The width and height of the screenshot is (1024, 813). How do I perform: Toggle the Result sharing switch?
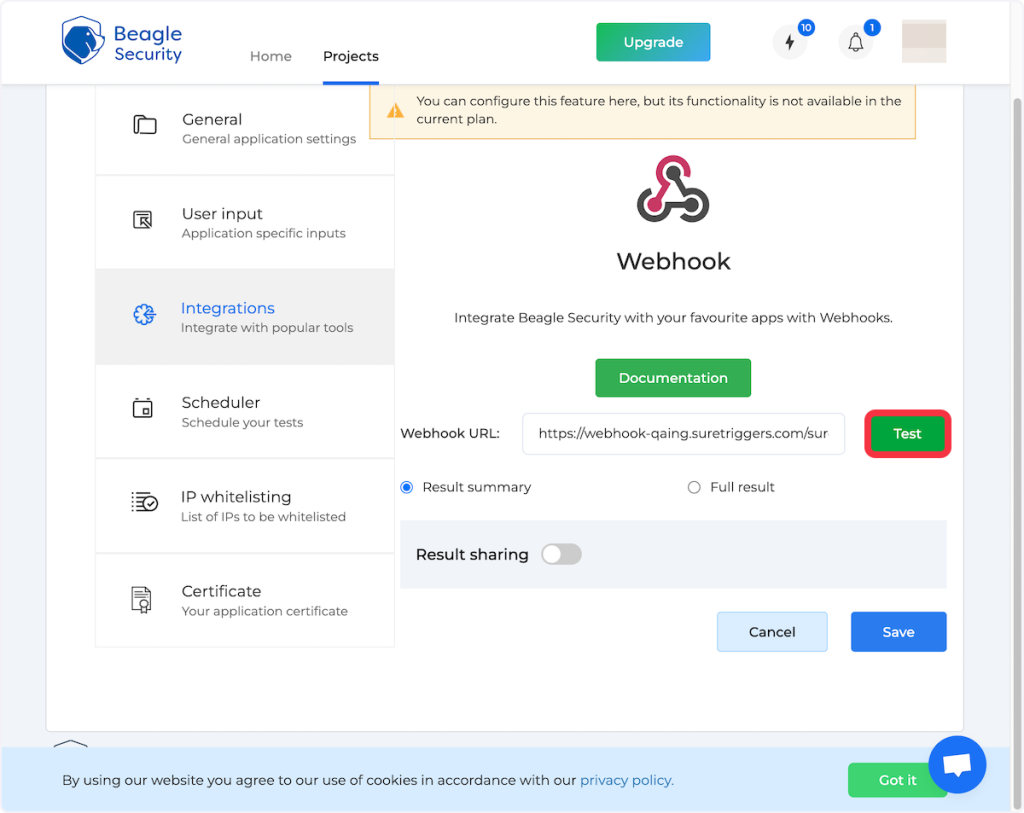coord(561,554)
